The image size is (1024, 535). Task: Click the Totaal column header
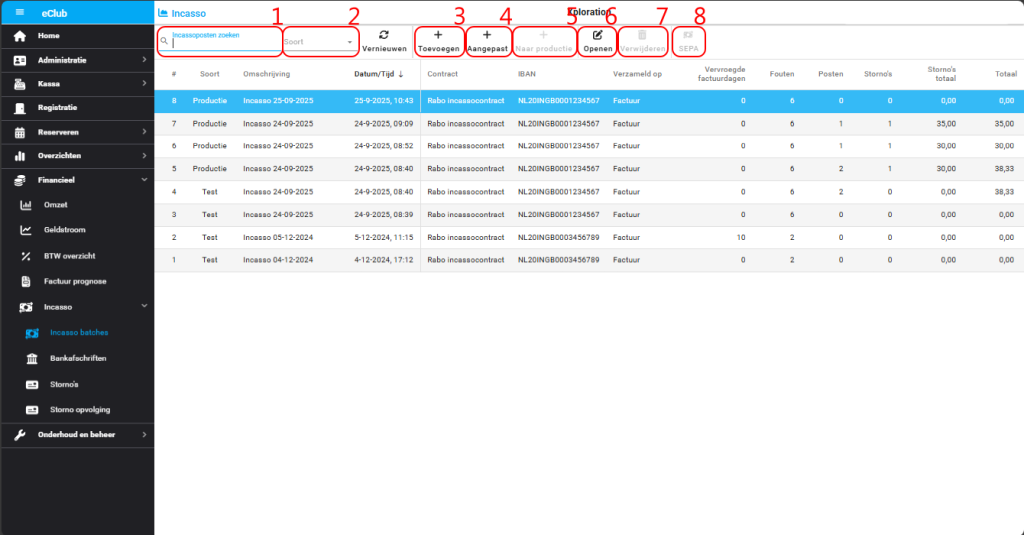1004,74
